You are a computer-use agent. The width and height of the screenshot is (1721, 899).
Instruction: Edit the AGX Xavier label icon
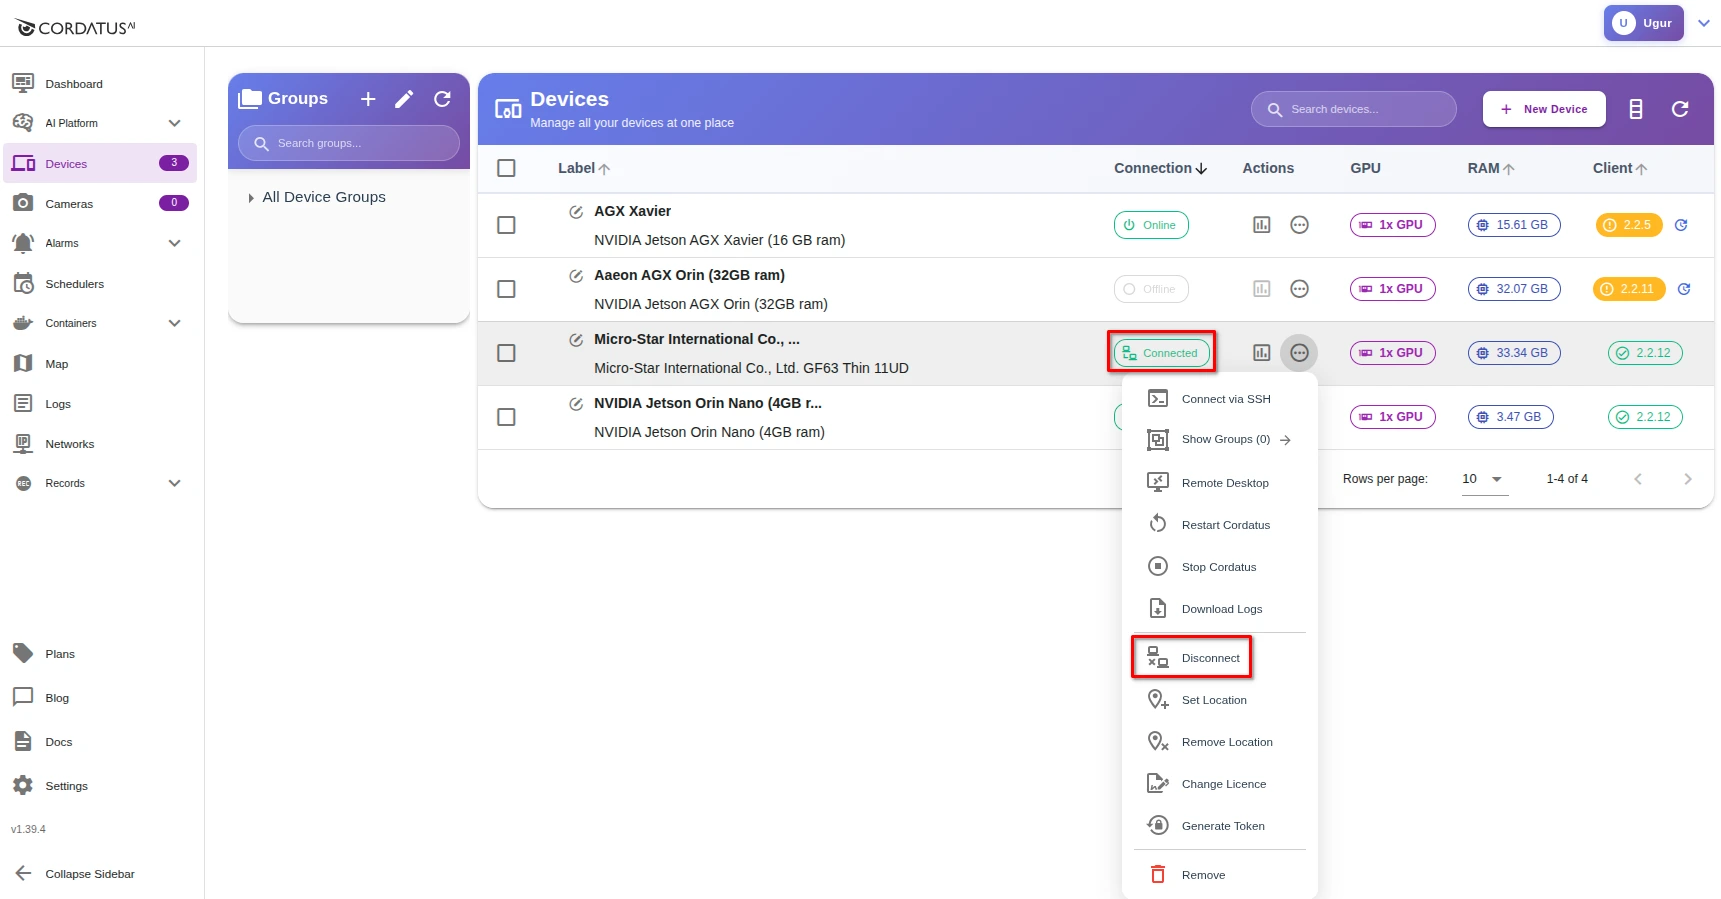(x=576, y=212)
